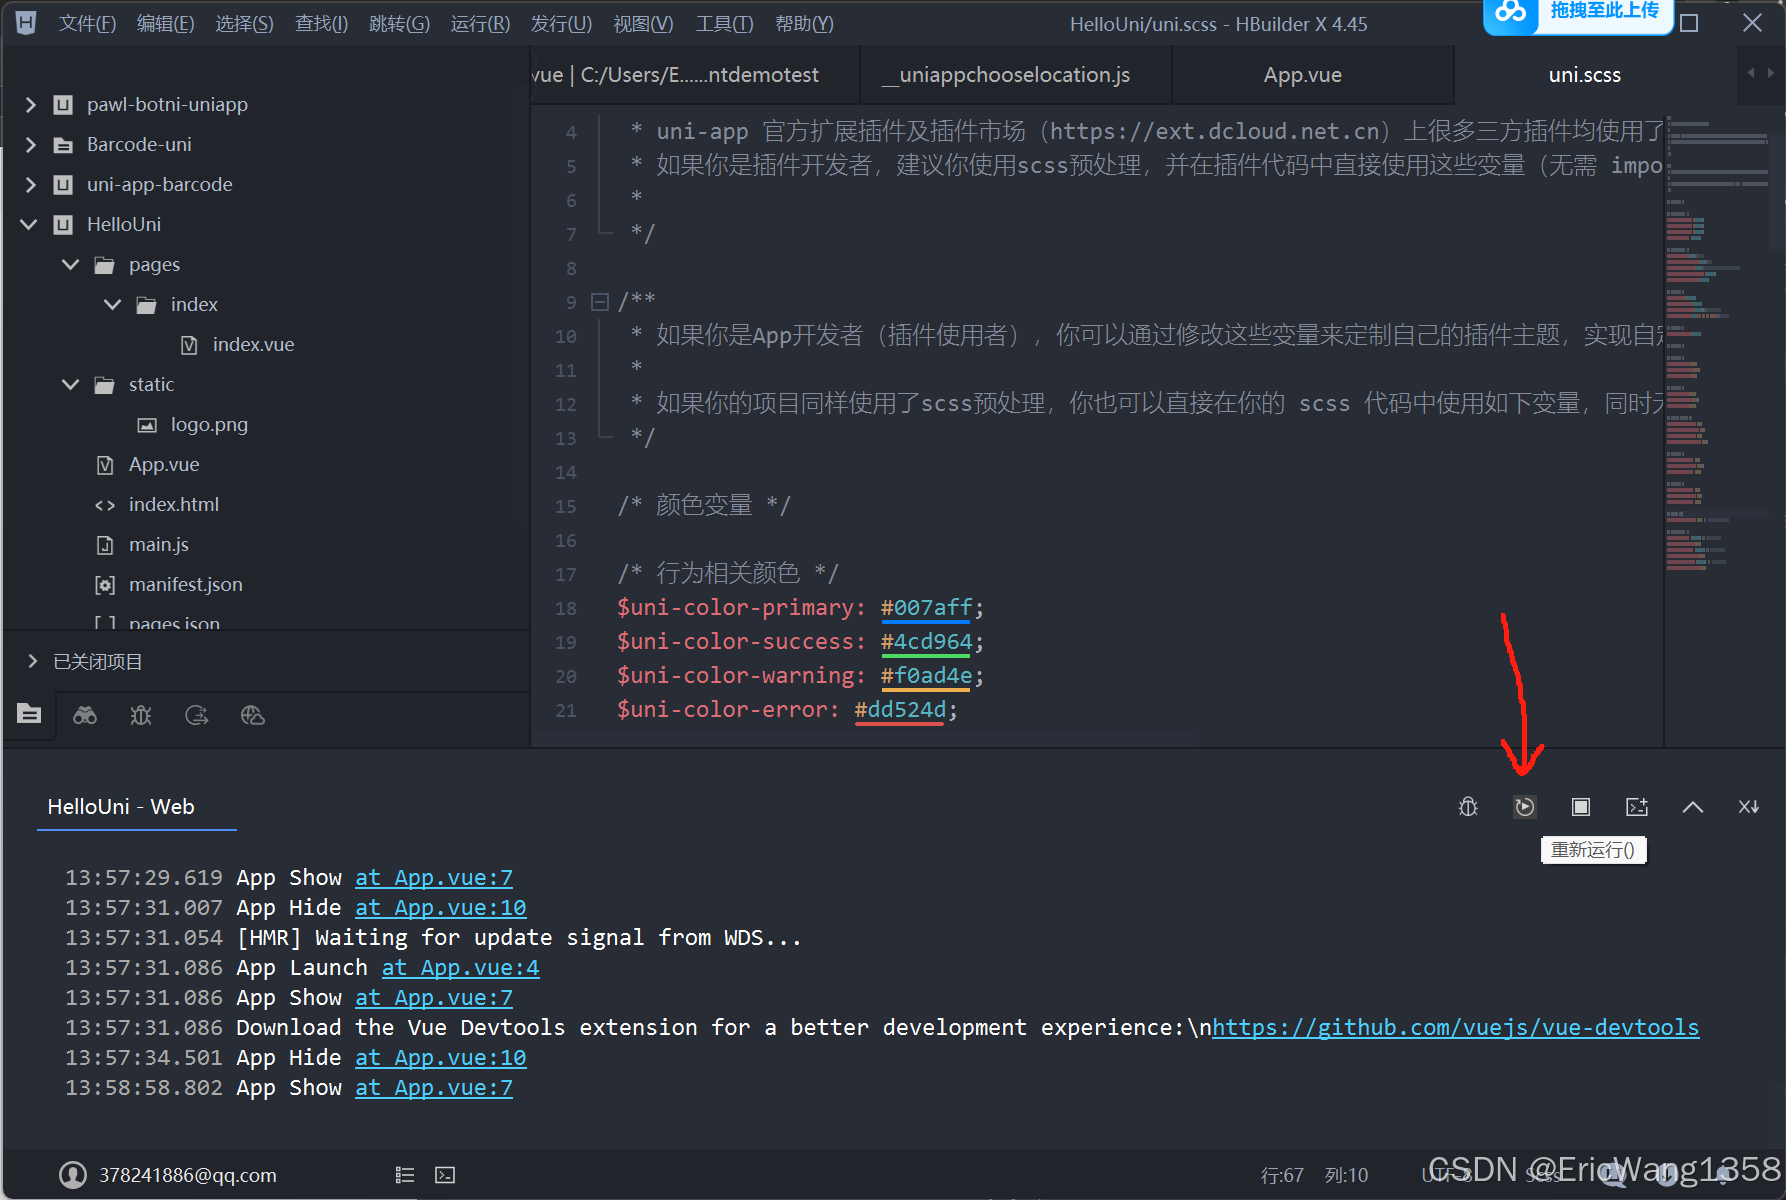
Task: Click the source sync sidebar icon
Action: coord(197,715)
